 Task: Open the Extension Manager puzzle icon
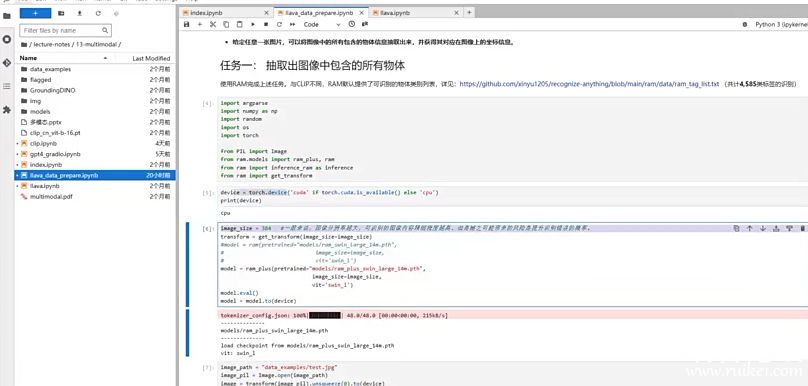point(7,110)
